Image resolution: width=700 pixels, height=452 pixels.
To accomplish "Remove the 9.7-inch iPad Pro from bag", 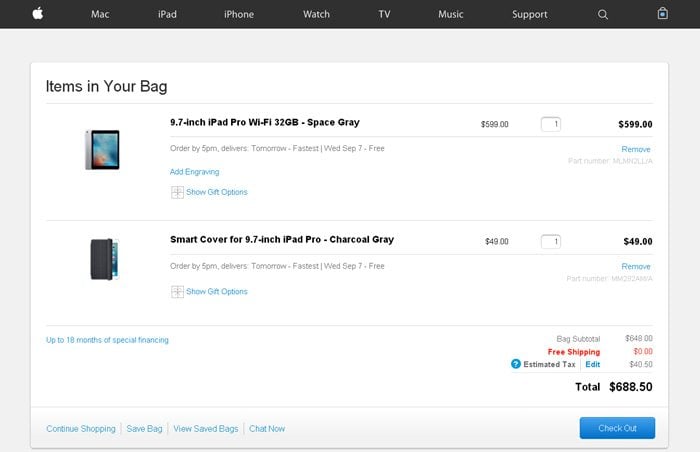I will click(636, 149).
